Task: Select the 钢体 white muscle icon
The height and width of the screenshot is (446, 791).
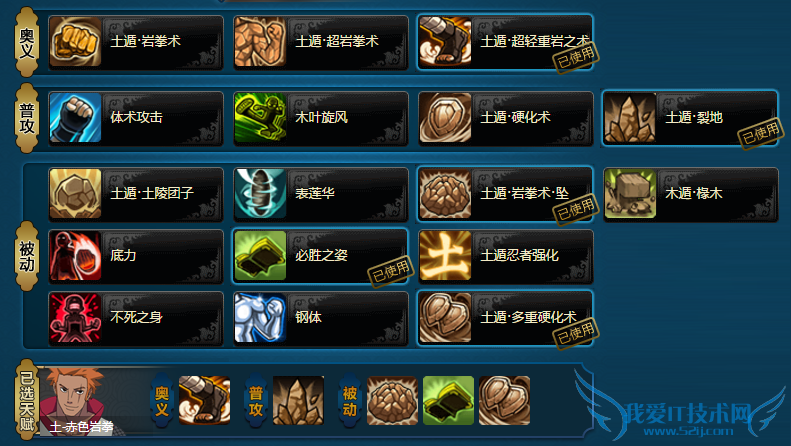Action: [260, 318]
